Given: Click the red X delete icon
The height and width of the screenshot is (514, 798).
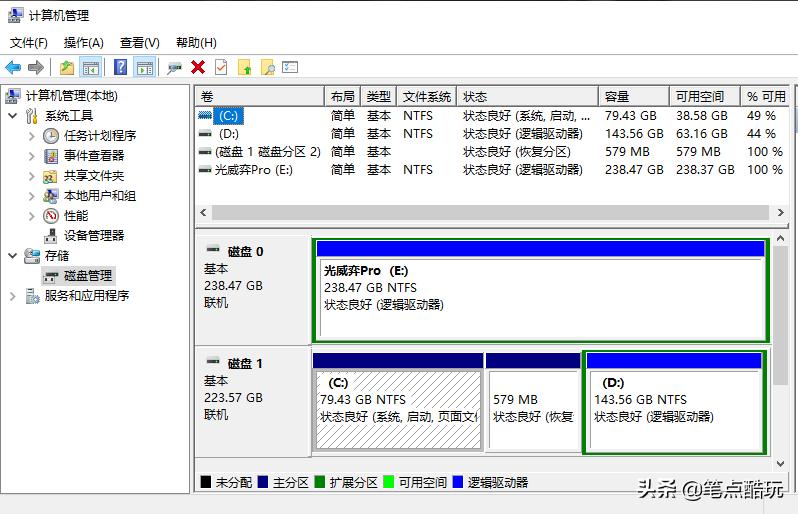Looking at the screenshot, I should (x=198, y=67).
